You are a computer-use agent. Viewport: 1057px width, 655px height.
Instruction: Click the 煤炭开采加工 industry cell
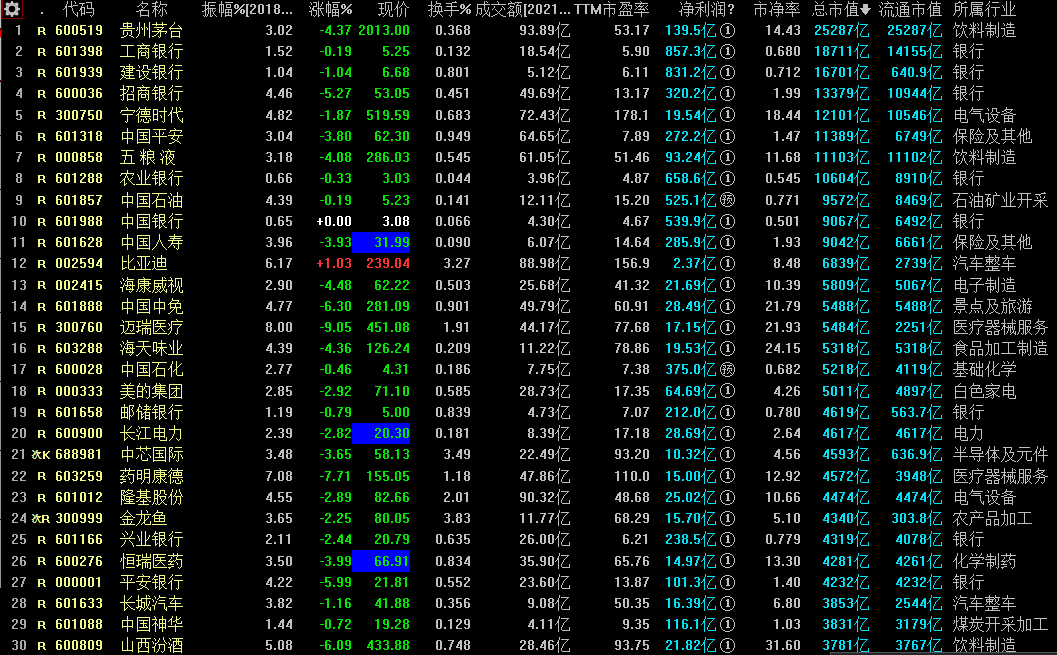[1000, 624]
